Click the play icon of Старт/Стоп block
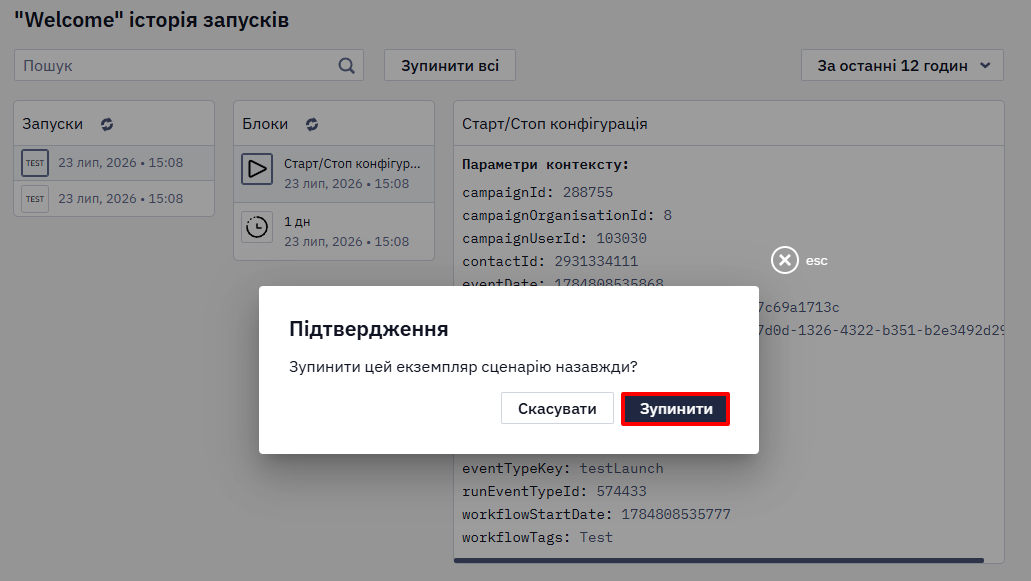Image resolution: width=1031 pixels, height=581 pixels. pos(257,169)
